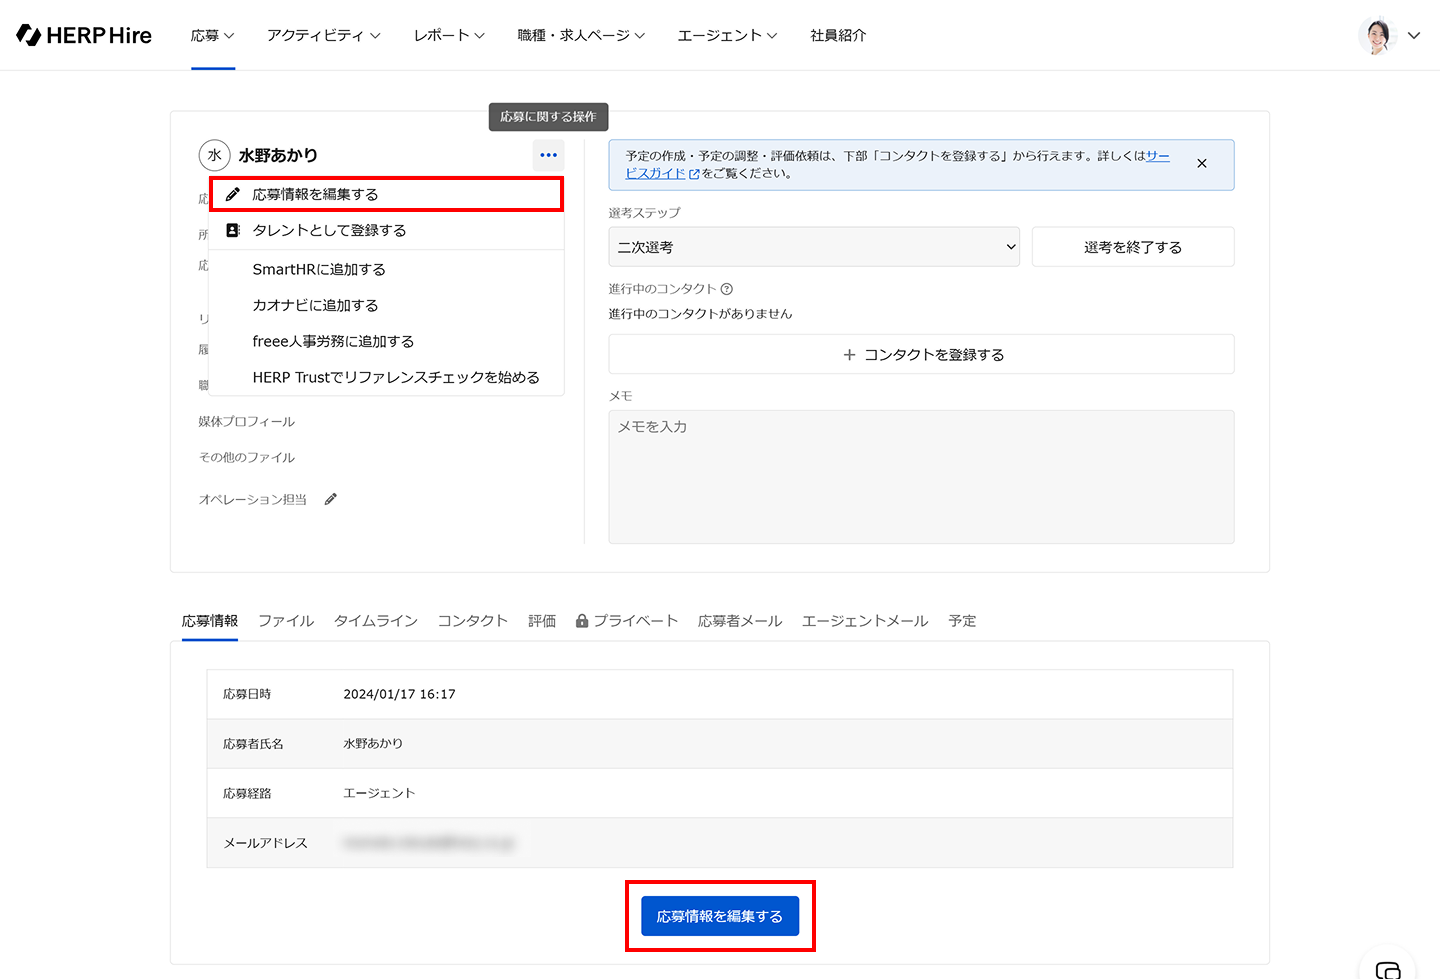Open 社員紹介 in the top navigation
The width and height of the screenshot is (1440, 979).
pyautogui.click(x=838, y=35)
